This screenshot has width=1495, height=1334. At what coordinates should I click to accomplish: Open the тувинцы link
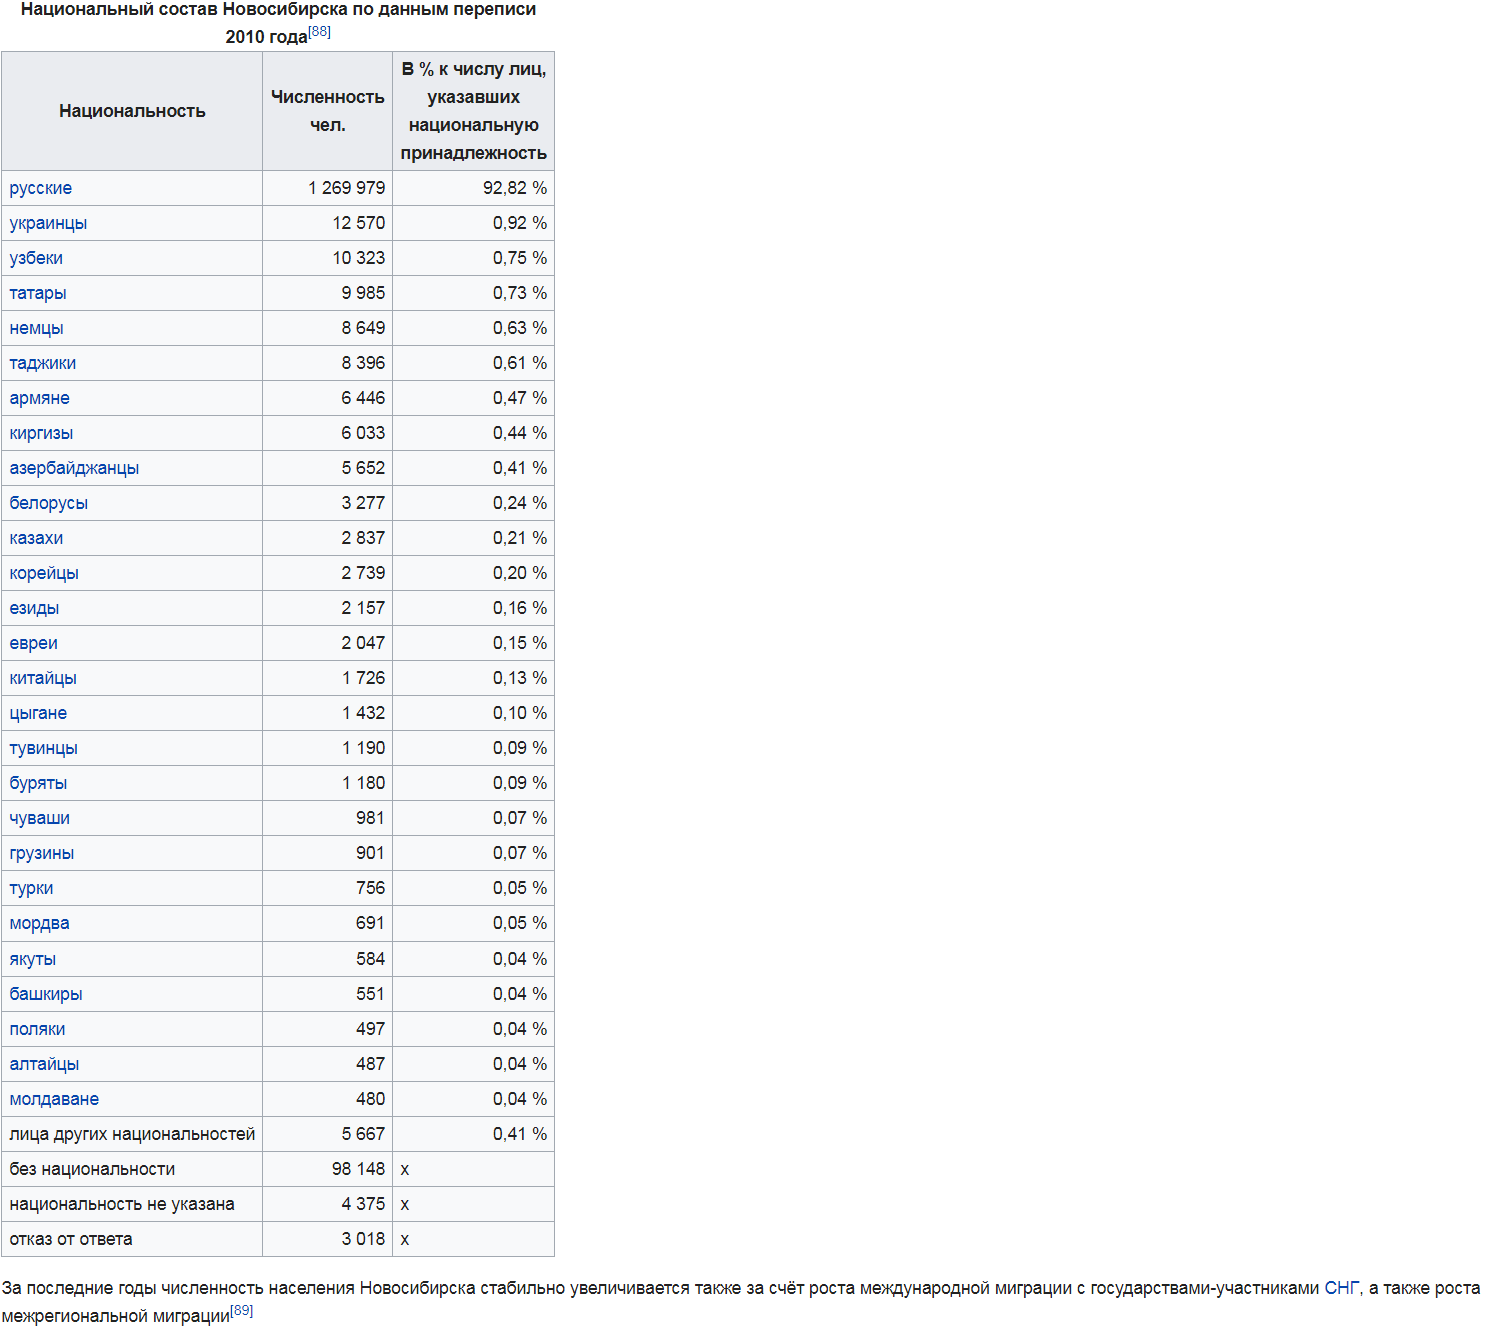click(43, 748)
